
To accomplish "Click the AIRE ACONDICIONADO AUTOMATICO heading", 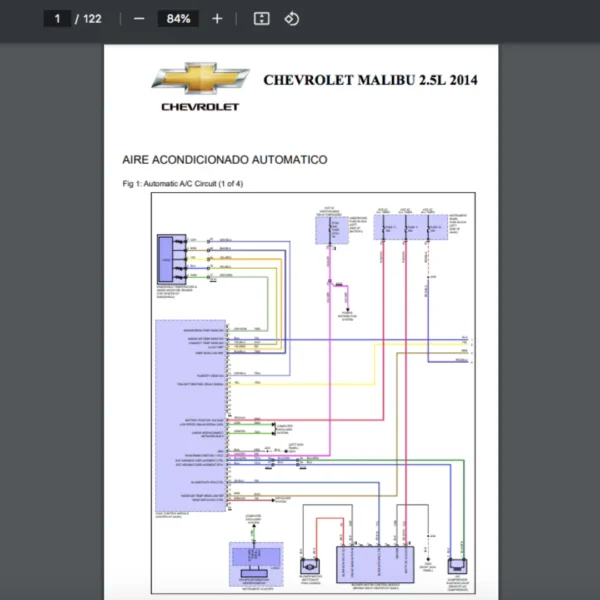I will coord(224,160).
